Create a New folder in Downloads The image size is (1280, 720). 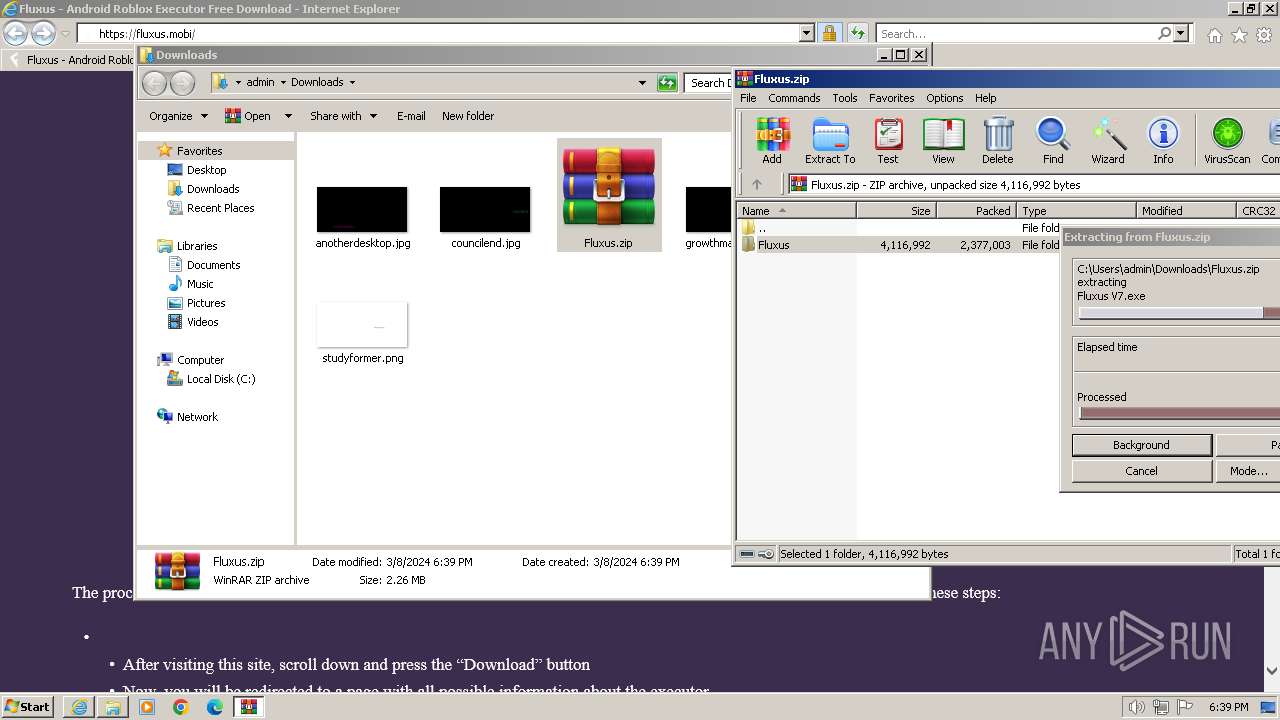[x=468, y=116]
